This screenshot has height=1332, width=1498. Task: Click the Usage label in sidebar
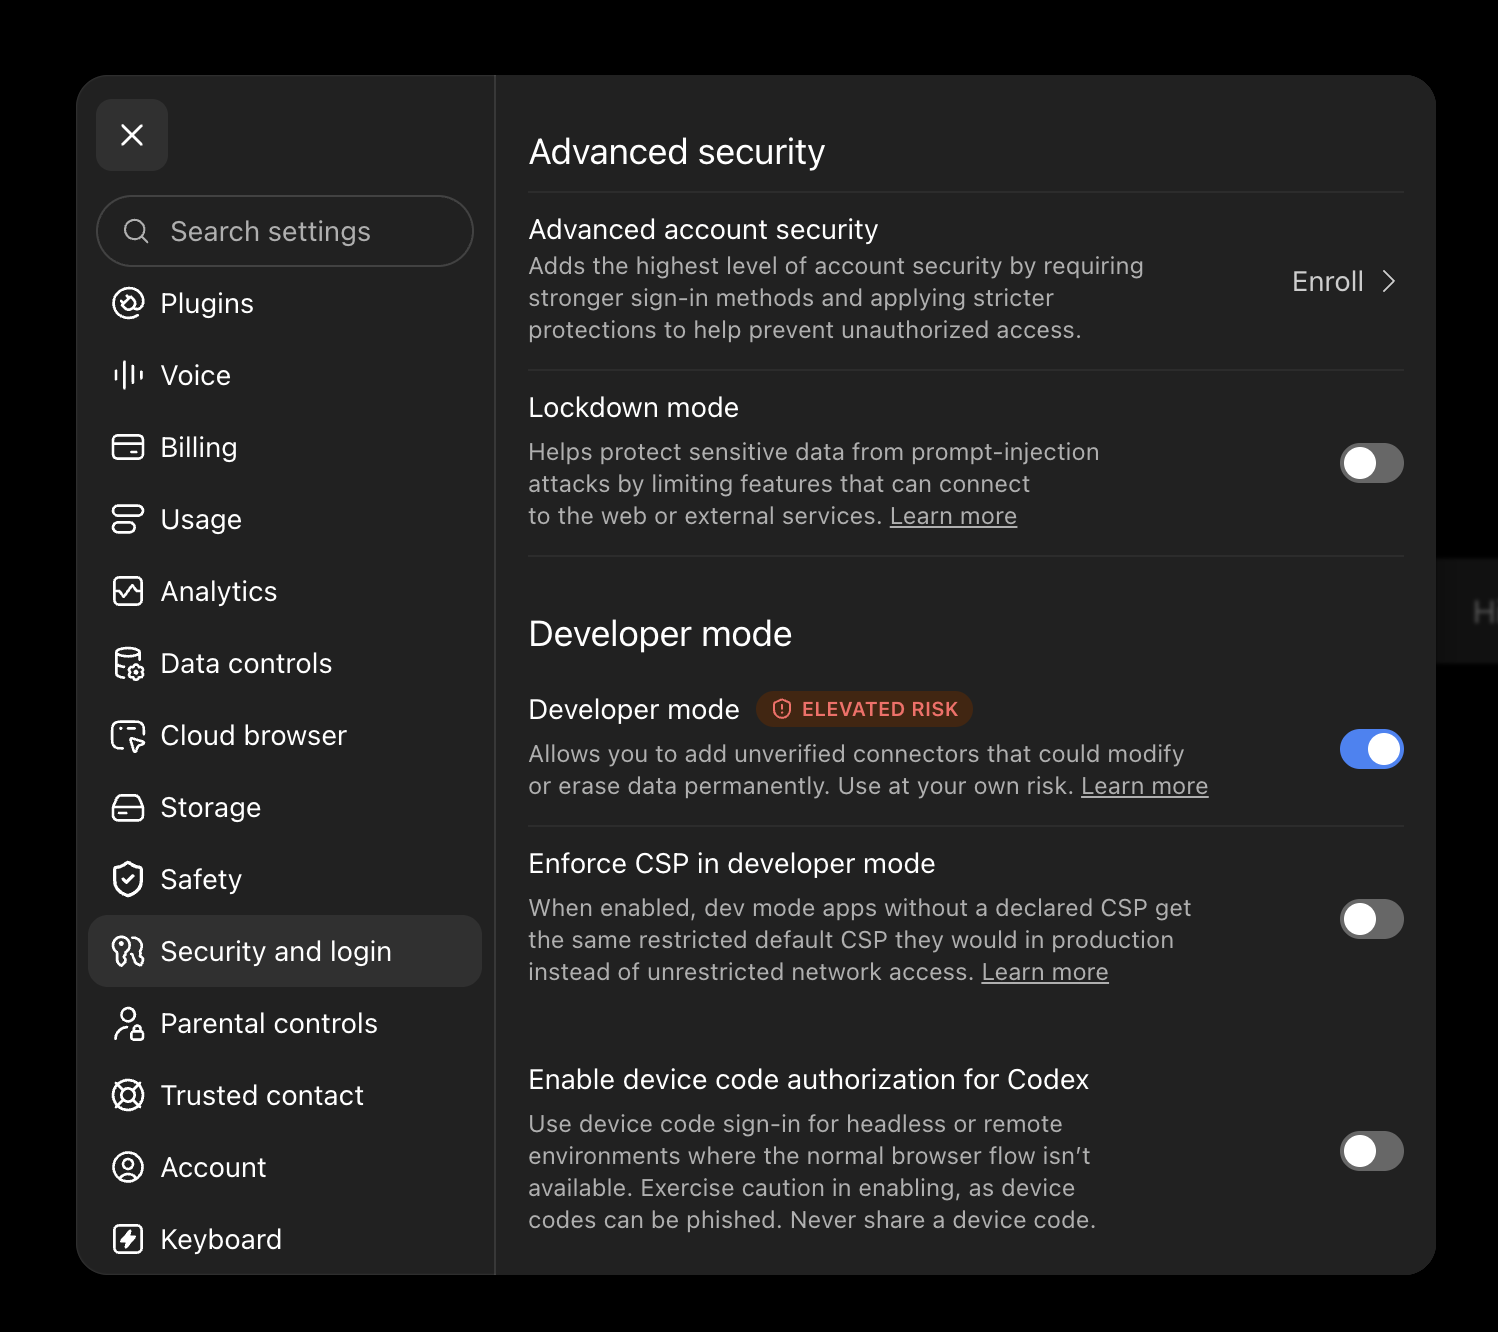[x=201, y=520]
